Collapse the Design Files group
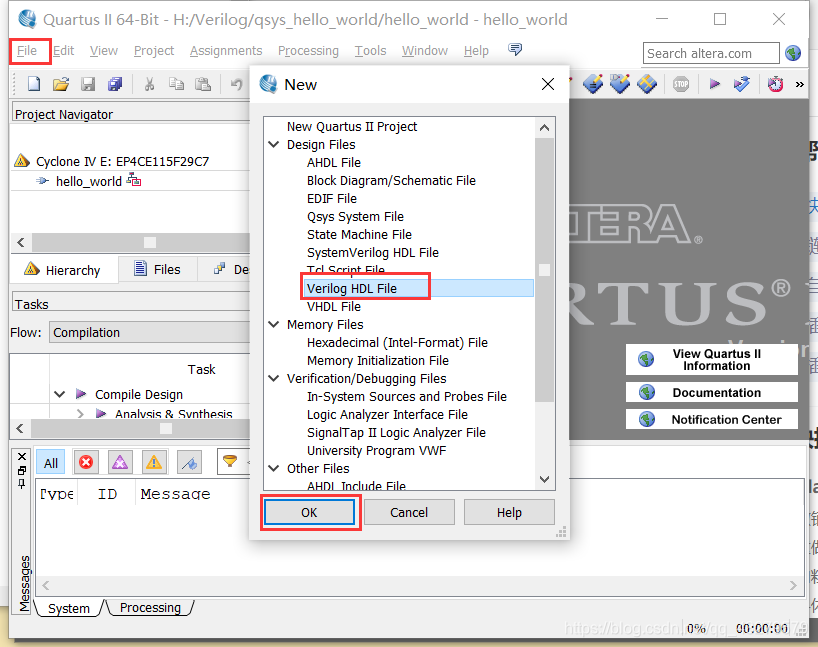 click(273, 144)
